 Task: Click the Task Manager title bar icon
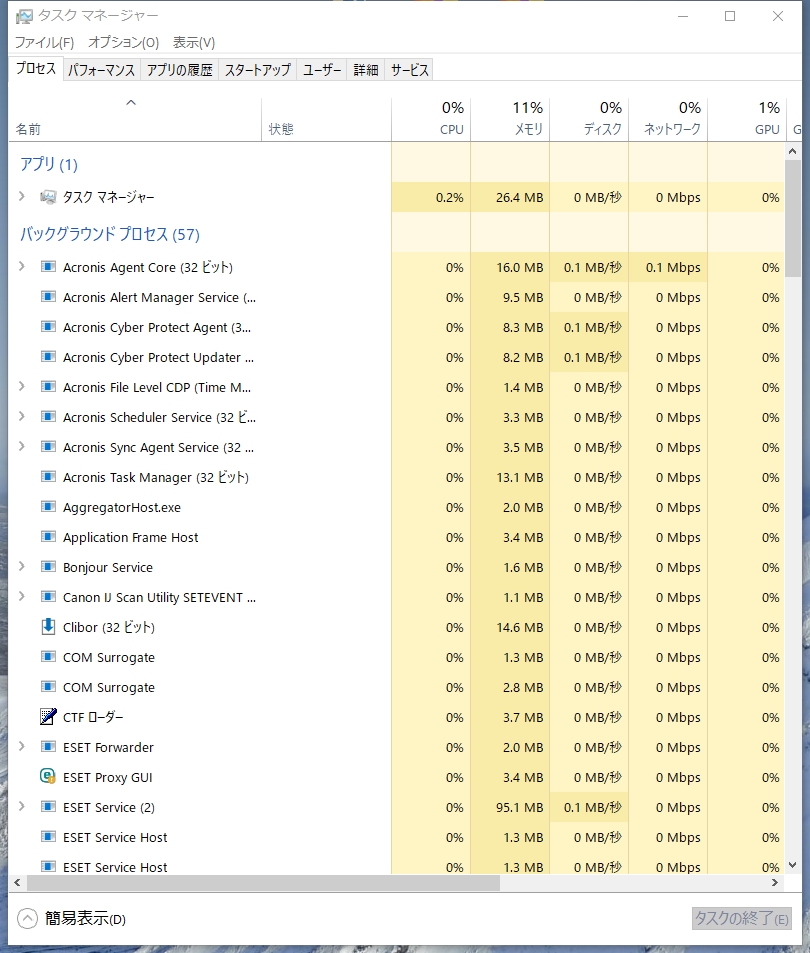24,16
